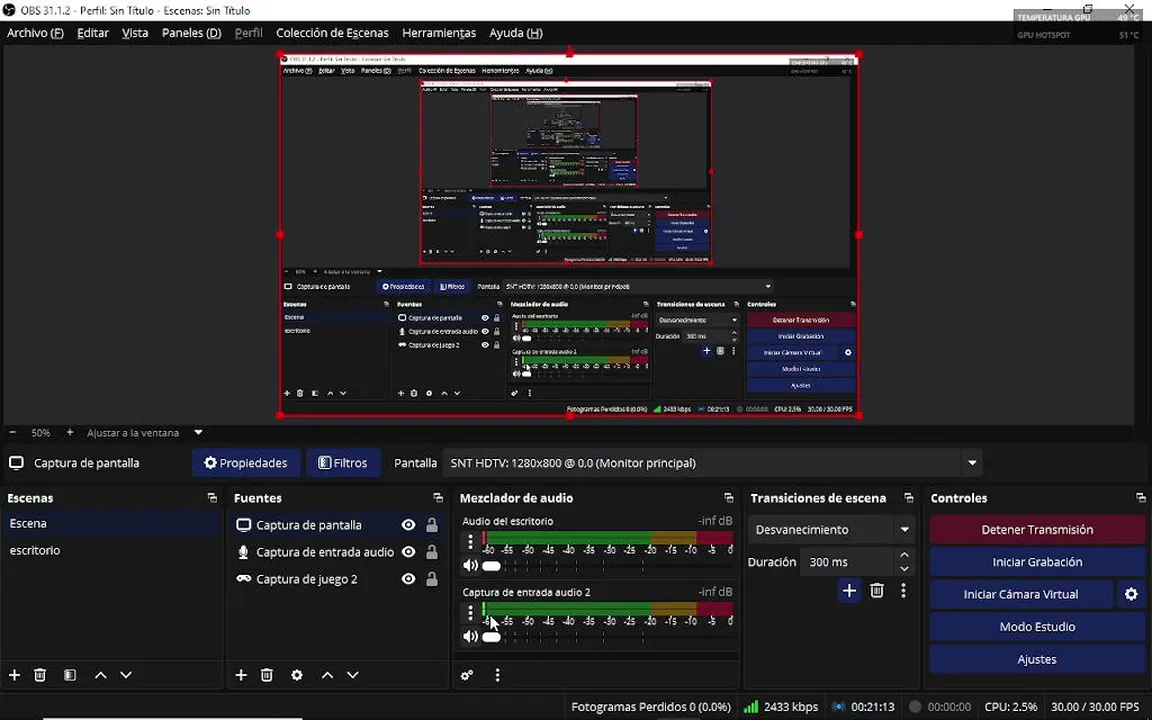Lock the Captura de juego 2 source

pyautogui.click(x=432, y=579)
